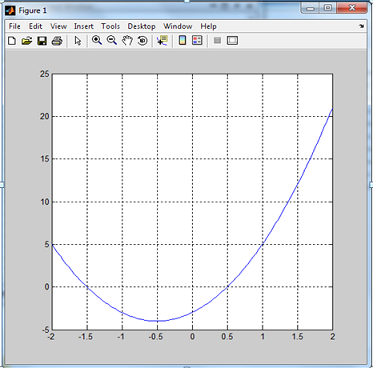Click the MATLAB logo in title bar
The height and width of the screenshot is (368, 373).
tap(10, 11)
